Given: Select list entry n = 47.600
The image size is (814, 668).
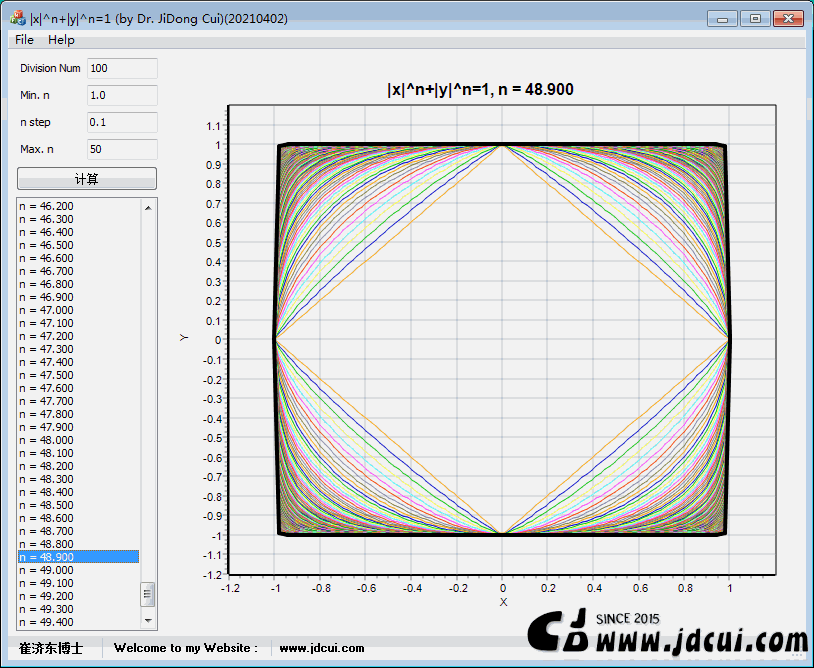Looking at the screenshot, I should (x=78, y=388).
